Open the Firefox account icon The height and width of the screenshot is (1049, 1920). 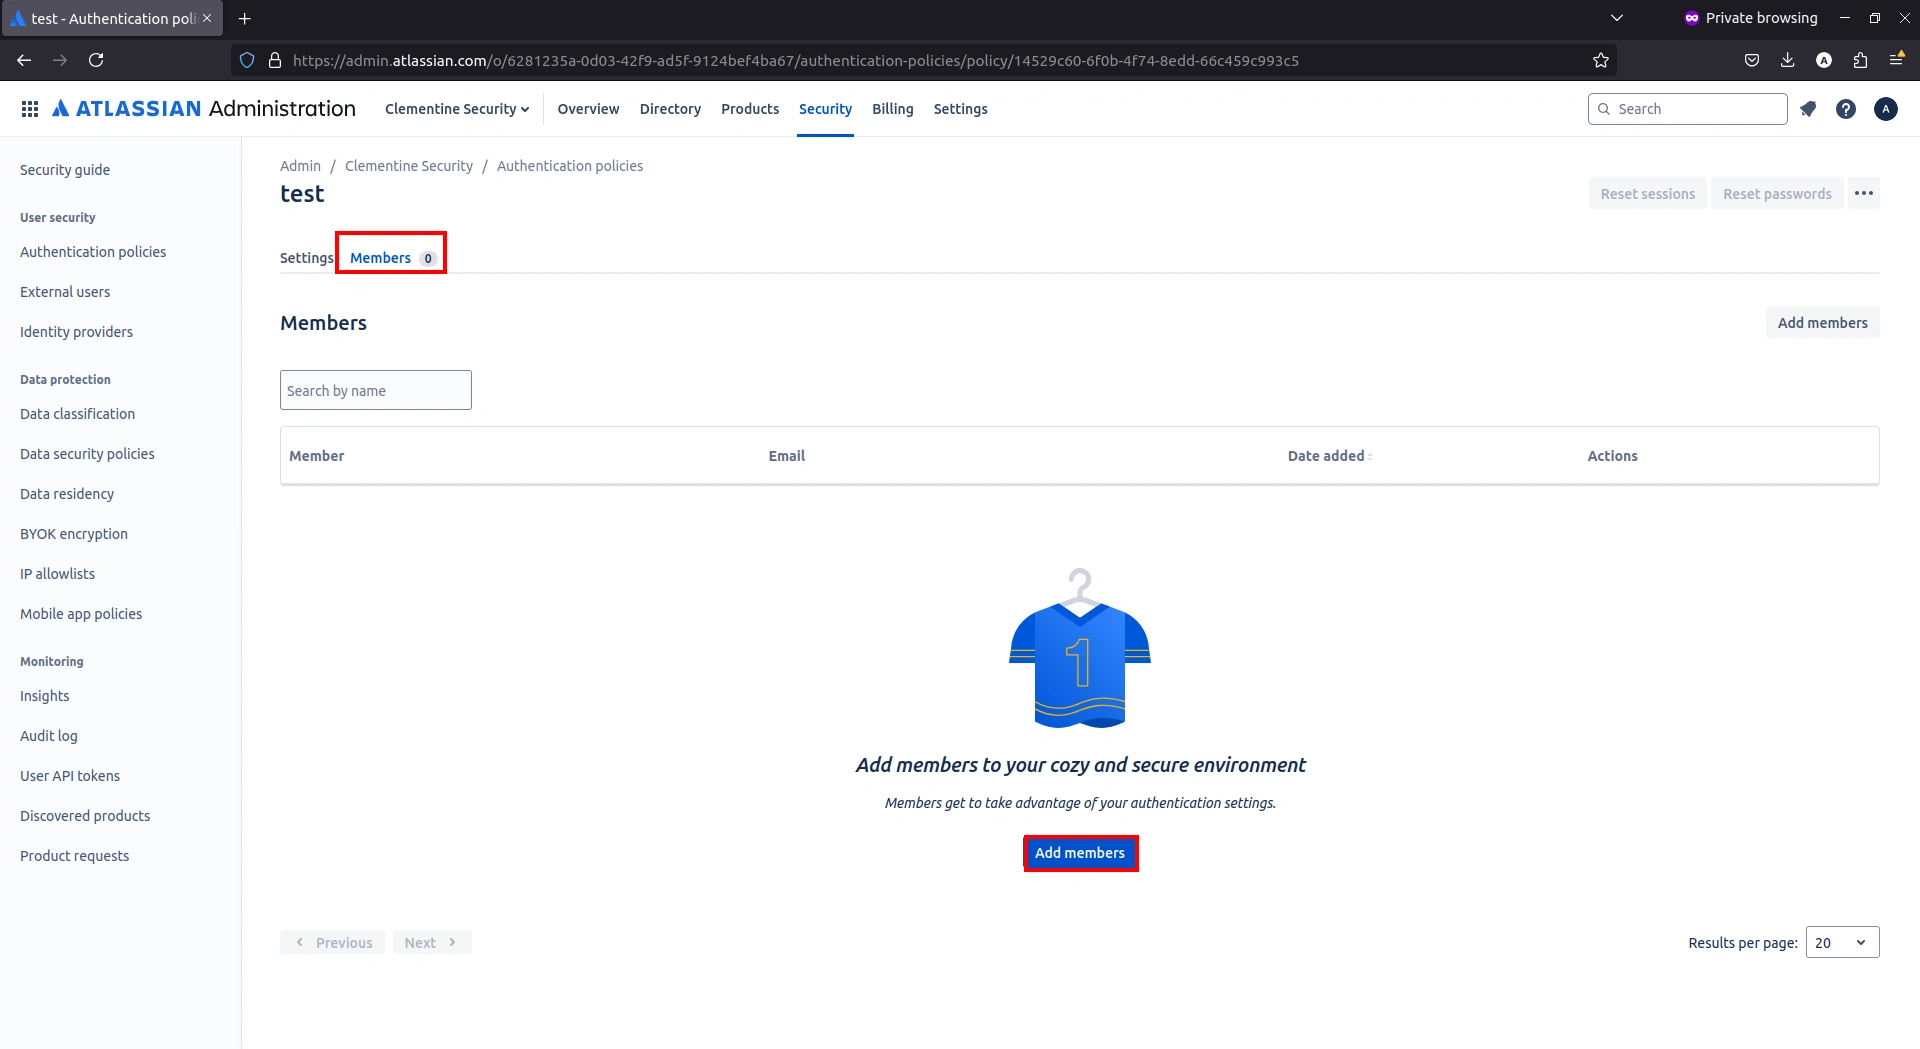click(x=1823, y=60)
